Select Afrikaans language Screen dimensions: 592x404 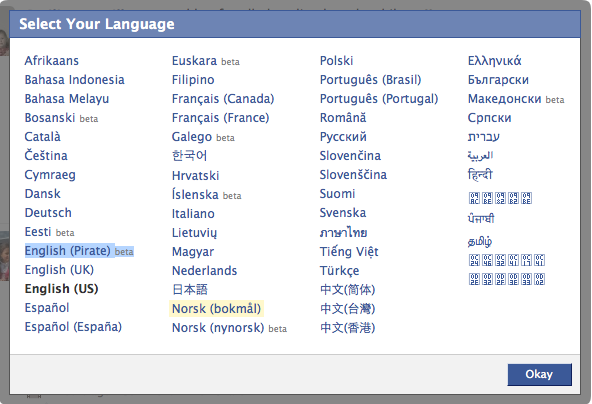tap(52, 60)
